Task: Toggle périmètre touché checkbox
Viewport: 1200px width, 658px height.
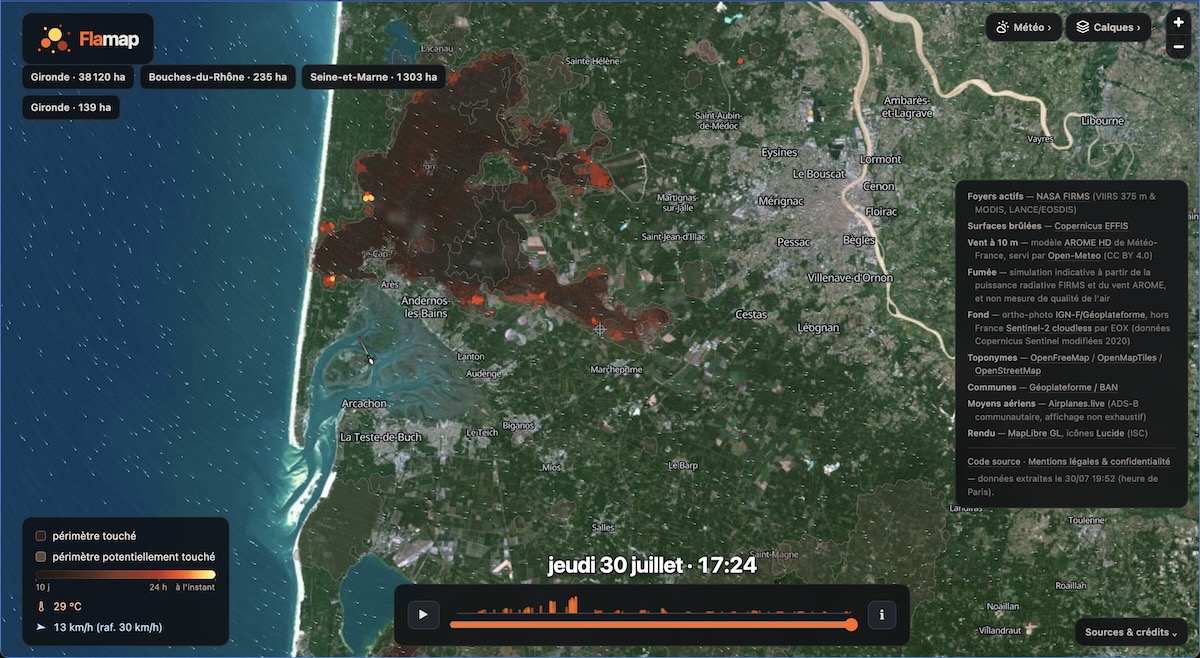Action: click(41, 536)
